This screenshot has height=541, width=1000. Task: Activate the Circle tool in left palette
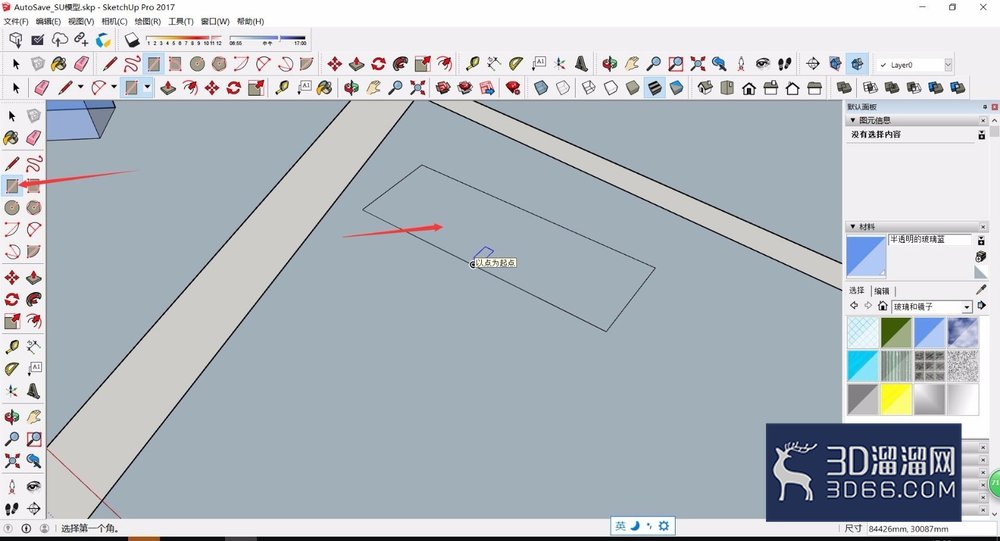11,207
